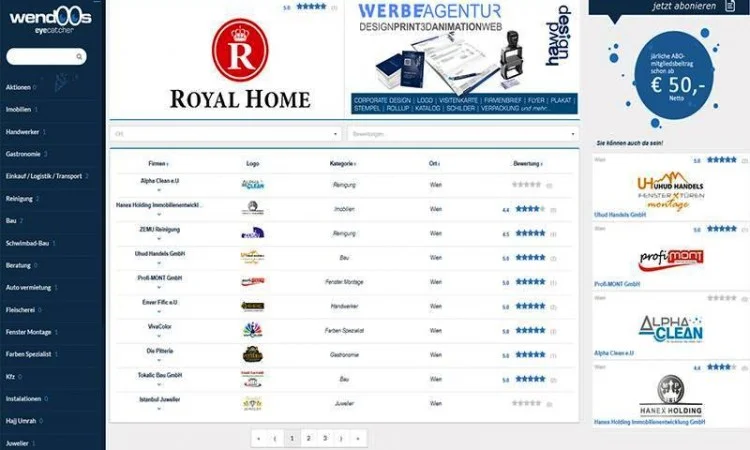
Task: Go to first page of pagination
Action: (x=259, y=439)
